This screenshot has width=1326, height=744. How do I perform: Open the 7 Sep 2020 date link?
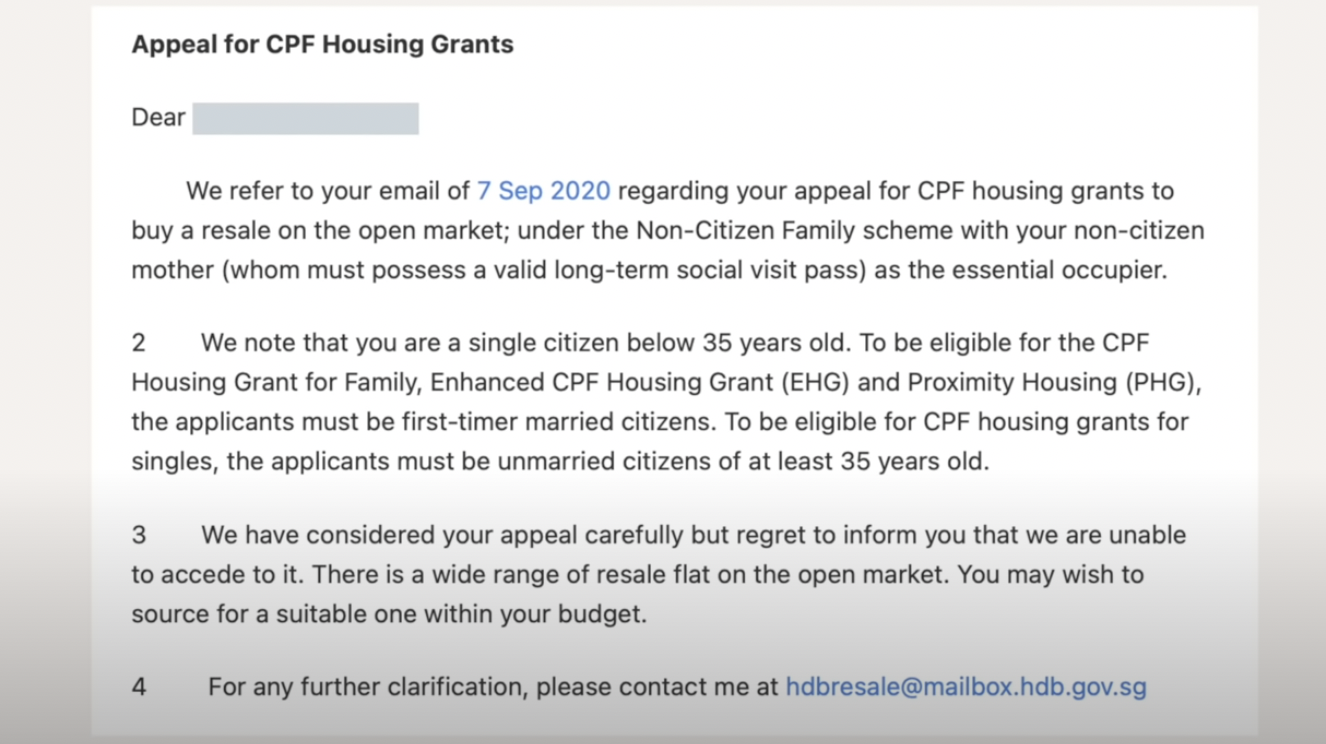[543, 190]
